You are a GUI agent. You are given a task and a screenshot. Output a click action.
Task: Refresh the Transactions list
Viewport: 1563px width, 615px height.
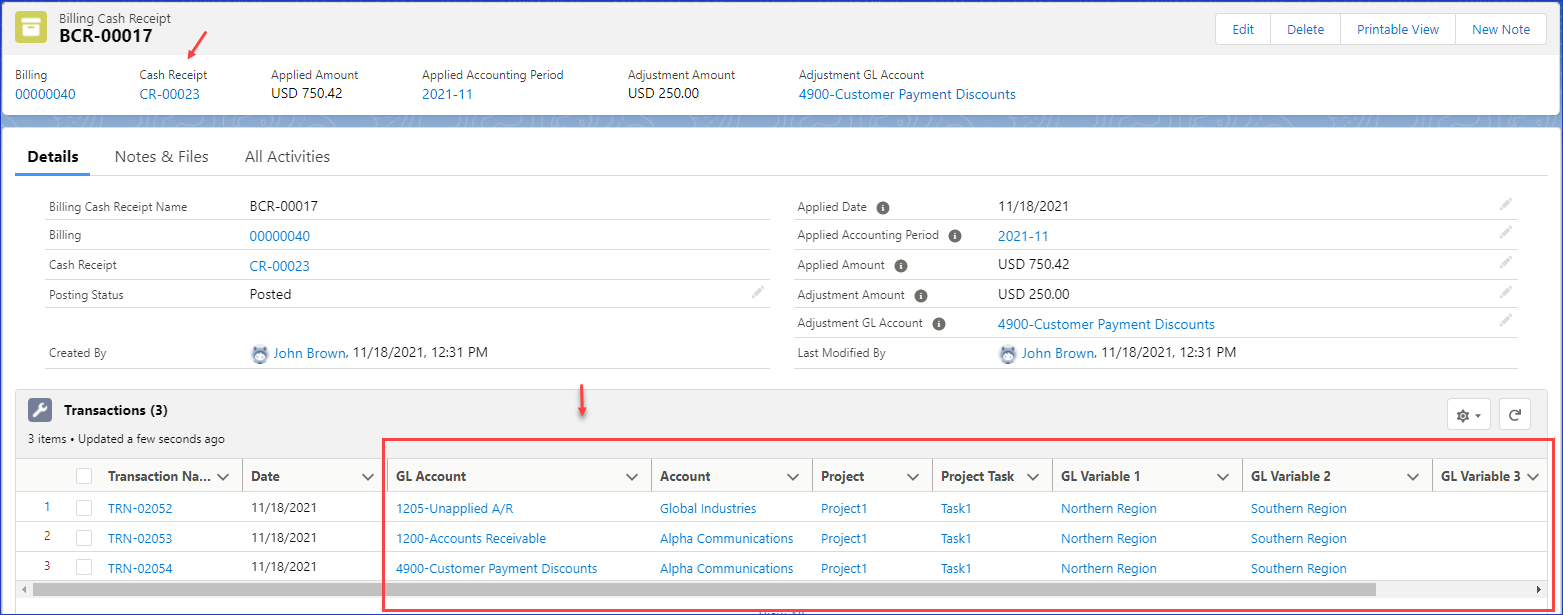point(1514,415)
